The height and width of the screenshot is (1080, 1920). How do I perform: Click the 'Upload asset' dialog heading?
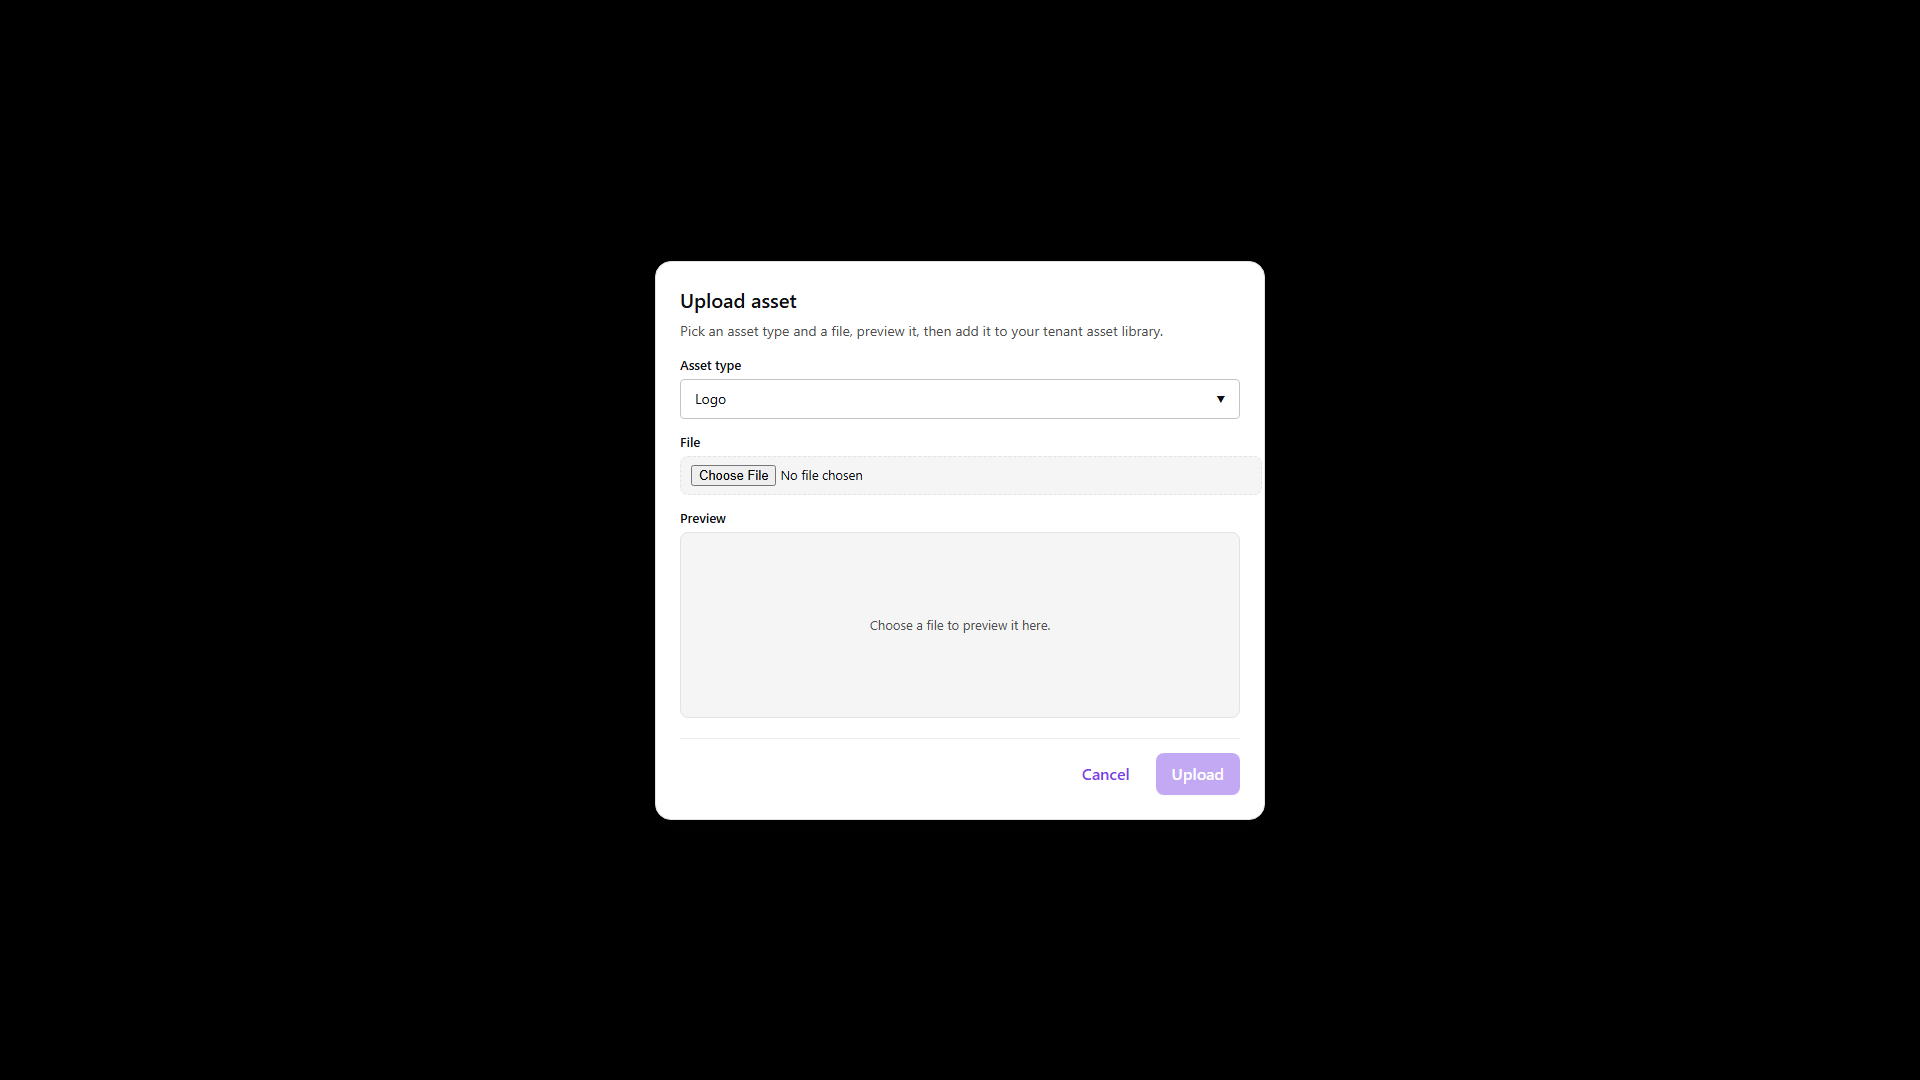pyautogui.click(x=738, y=301)
